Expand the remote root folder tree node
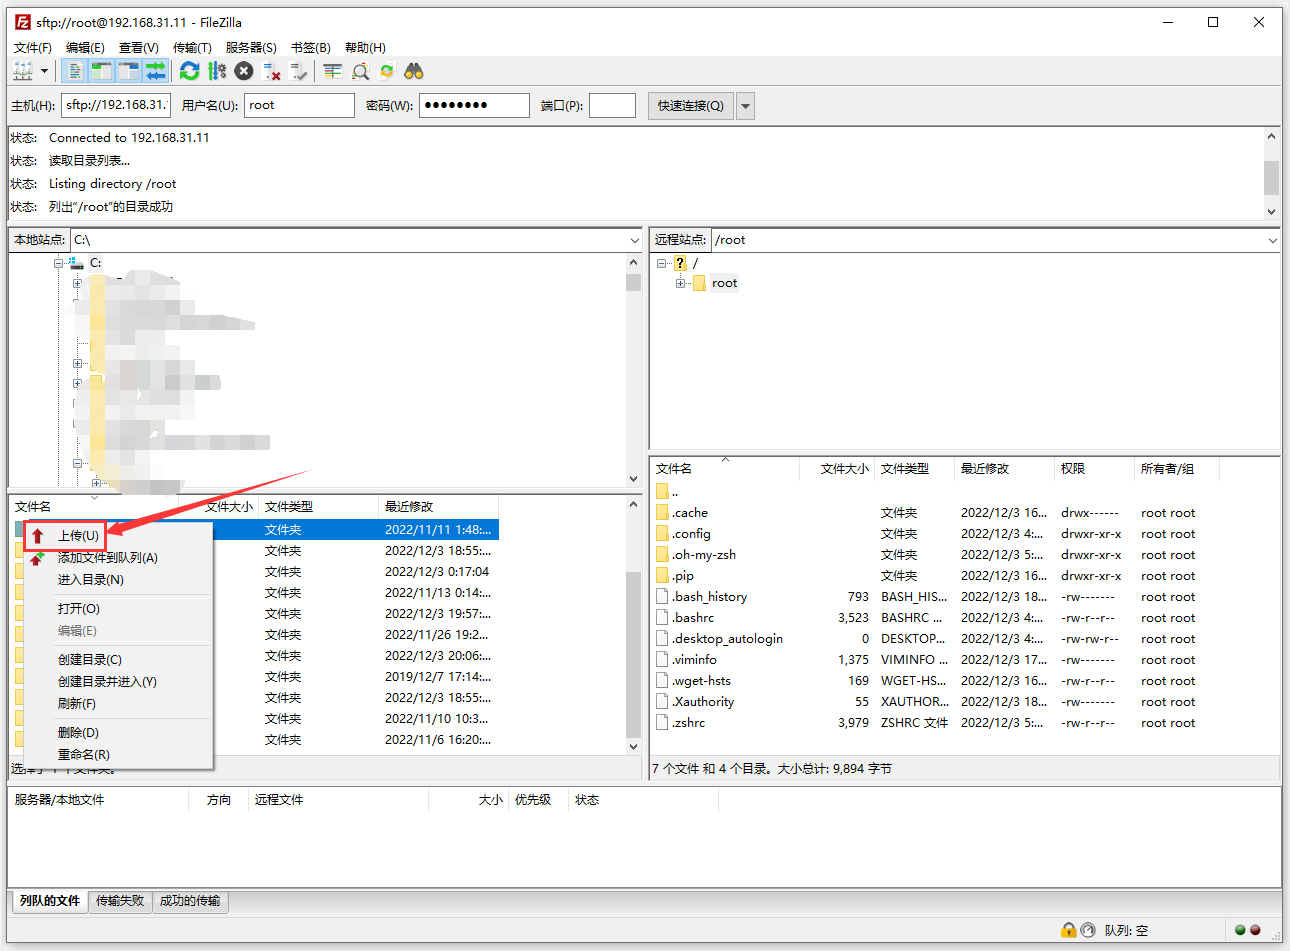 [x=681, y=283]
